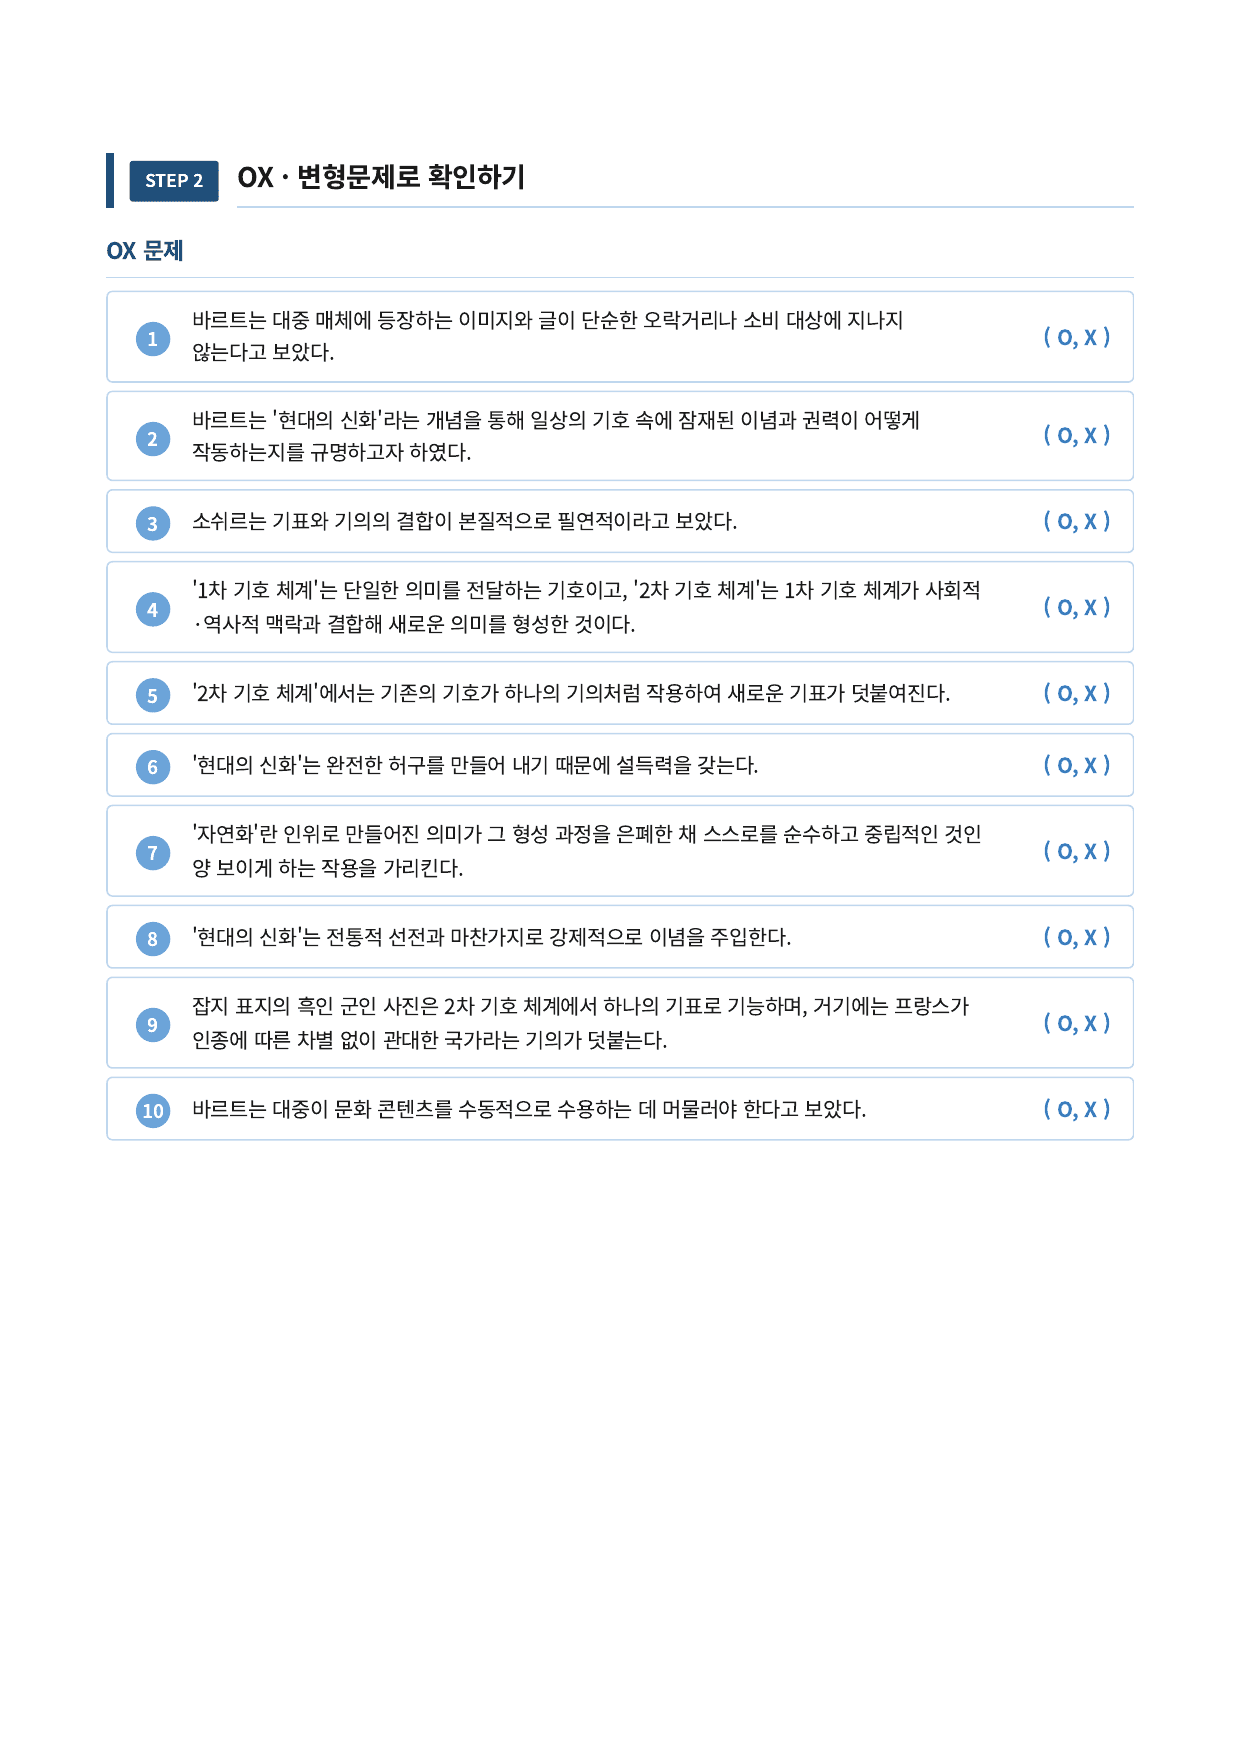Click statement beginning "'2차 기호 체계'에서는 기존의"

571,693
